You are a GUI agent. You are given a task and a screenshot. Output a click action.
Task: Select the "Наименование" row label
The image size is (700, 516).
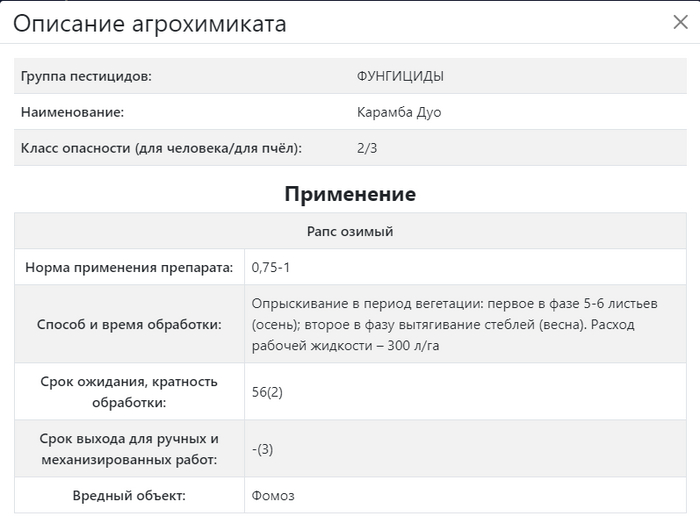(x=72, y=112)
